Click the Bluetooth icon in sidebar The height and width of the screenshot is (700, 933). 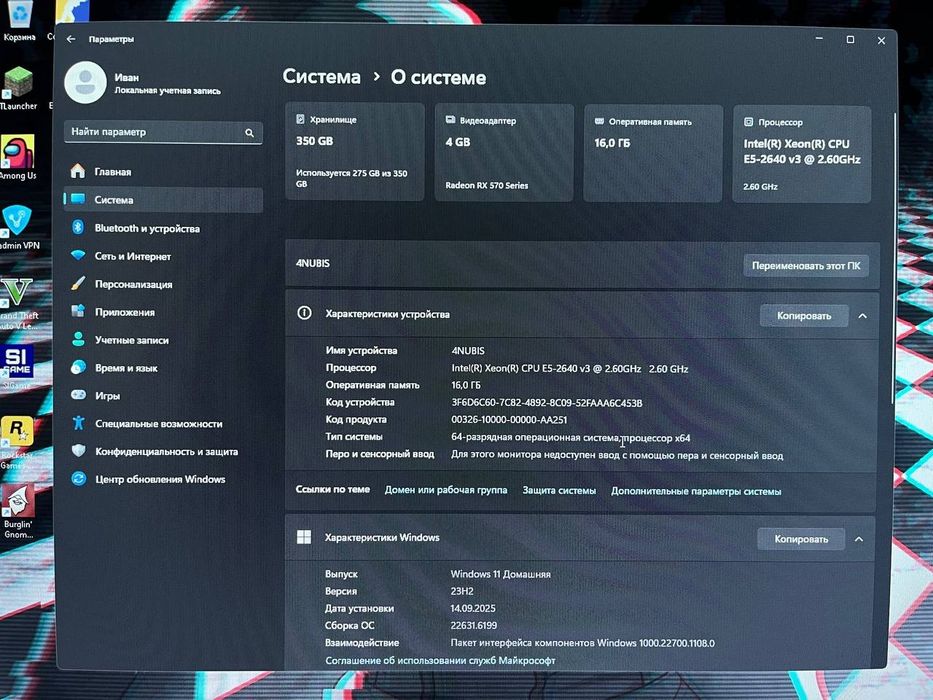[78, 227]
